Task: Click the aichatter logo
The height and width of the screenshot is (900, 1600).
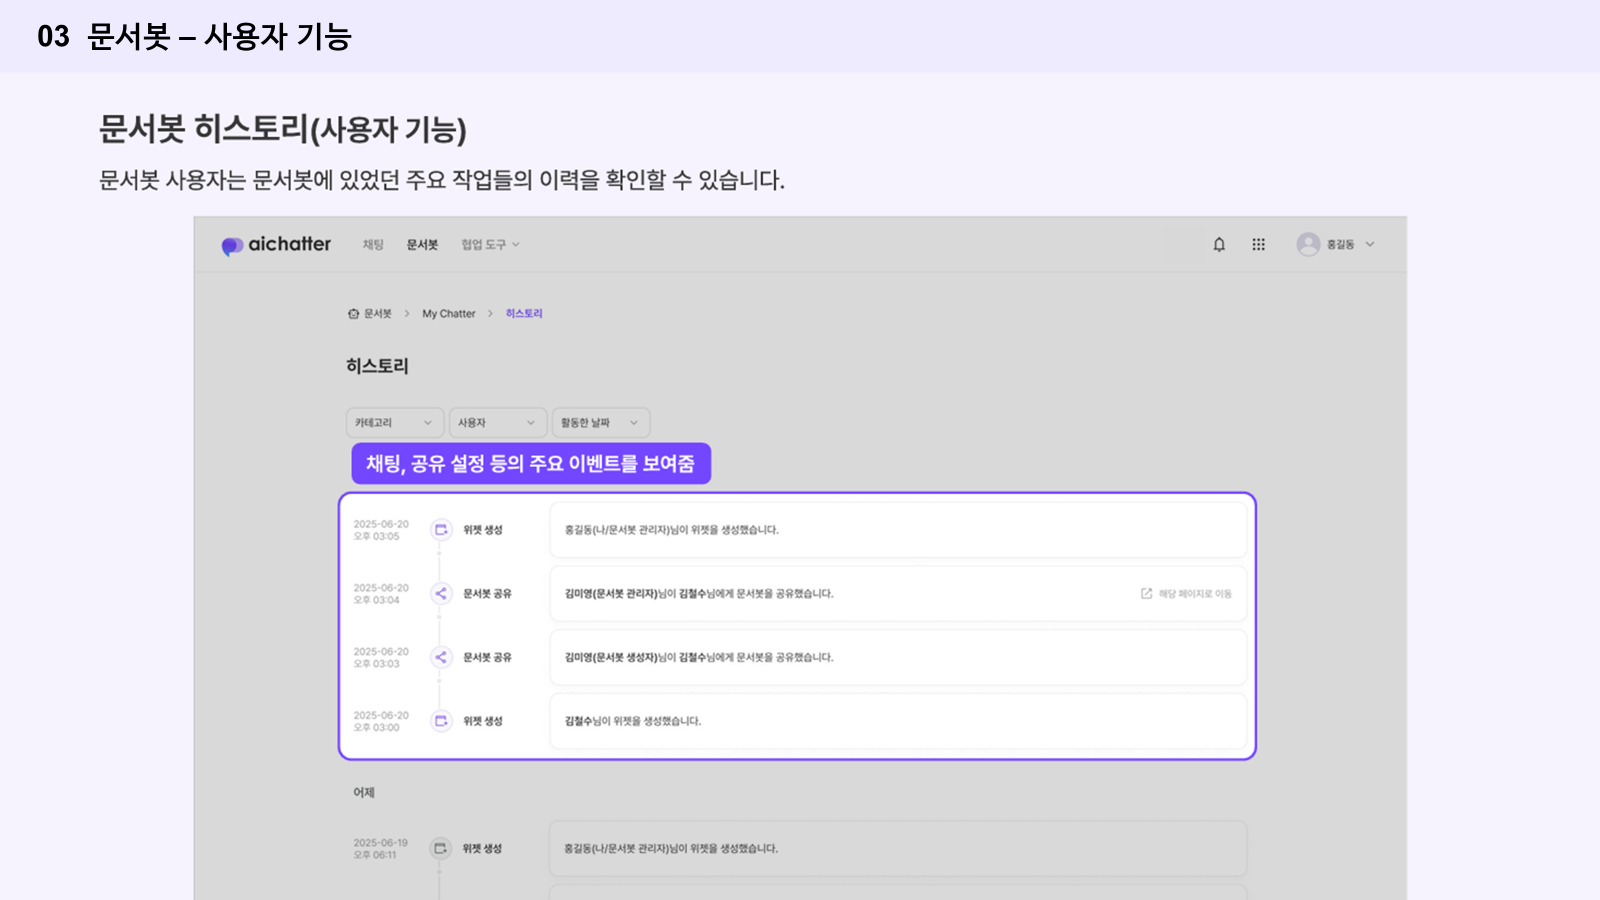Action: coord(276,245)
